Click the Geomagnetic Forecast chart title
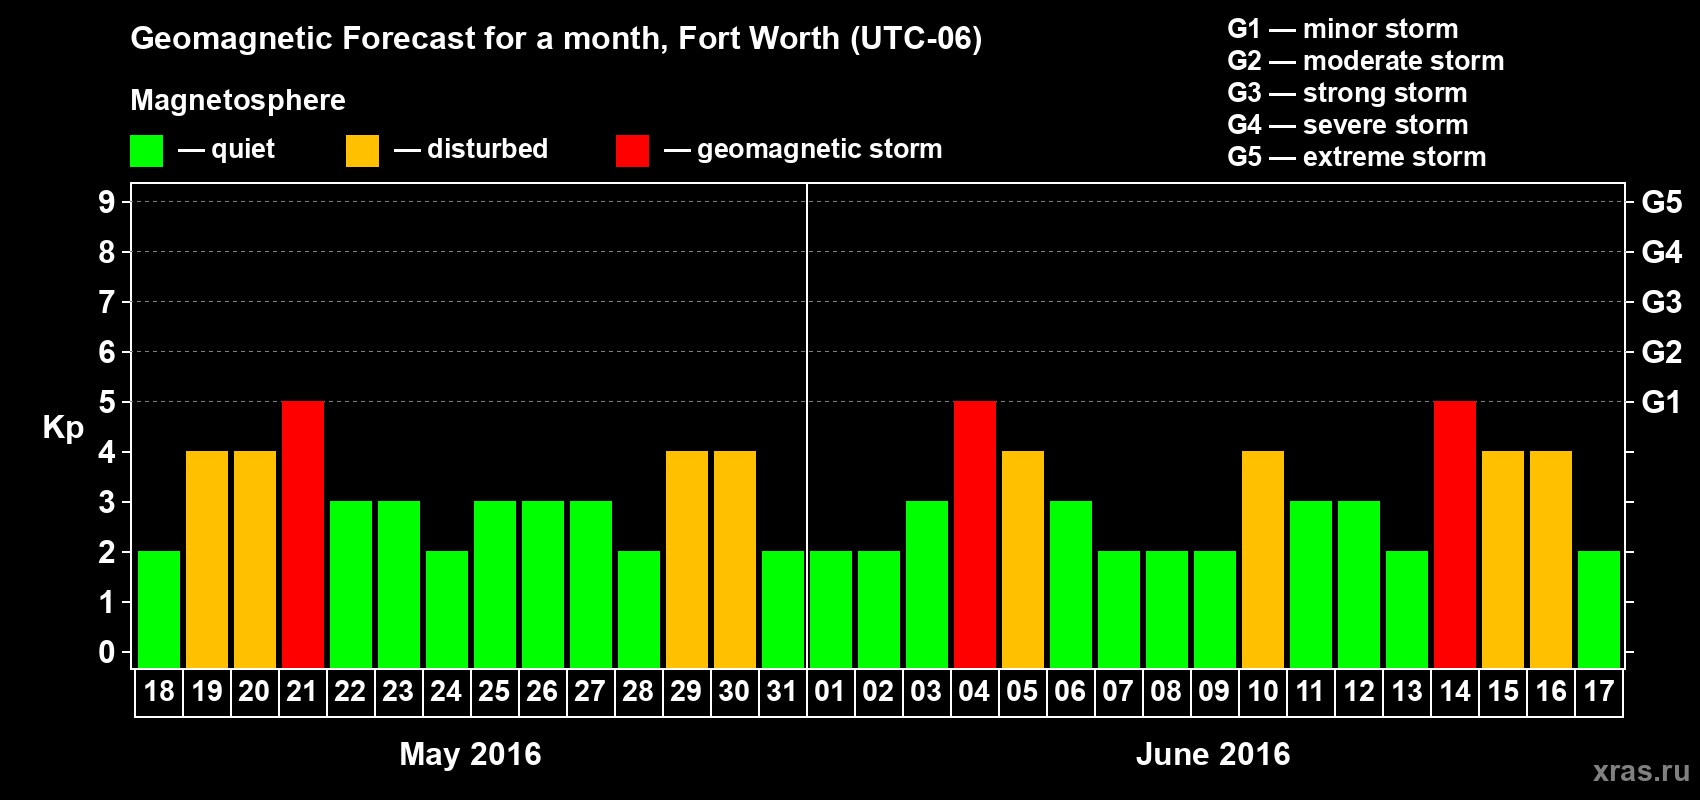 pyautogui.click(x=556, y=39)
